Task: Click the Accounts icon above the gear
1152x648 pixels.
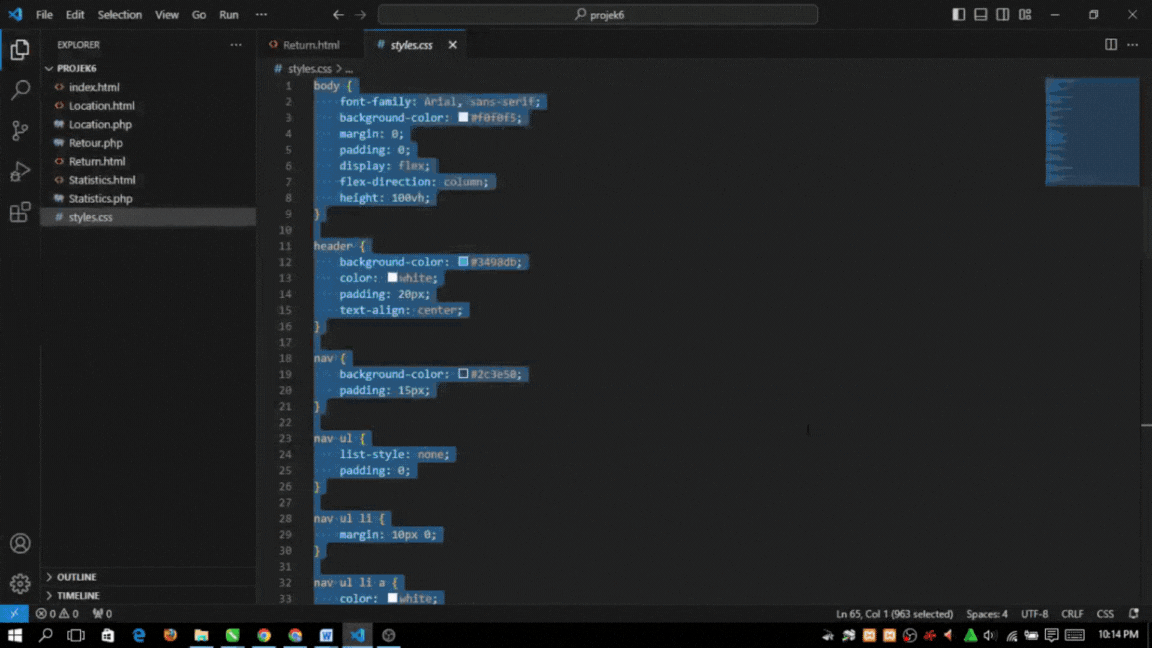Action: tap(20, 543)
